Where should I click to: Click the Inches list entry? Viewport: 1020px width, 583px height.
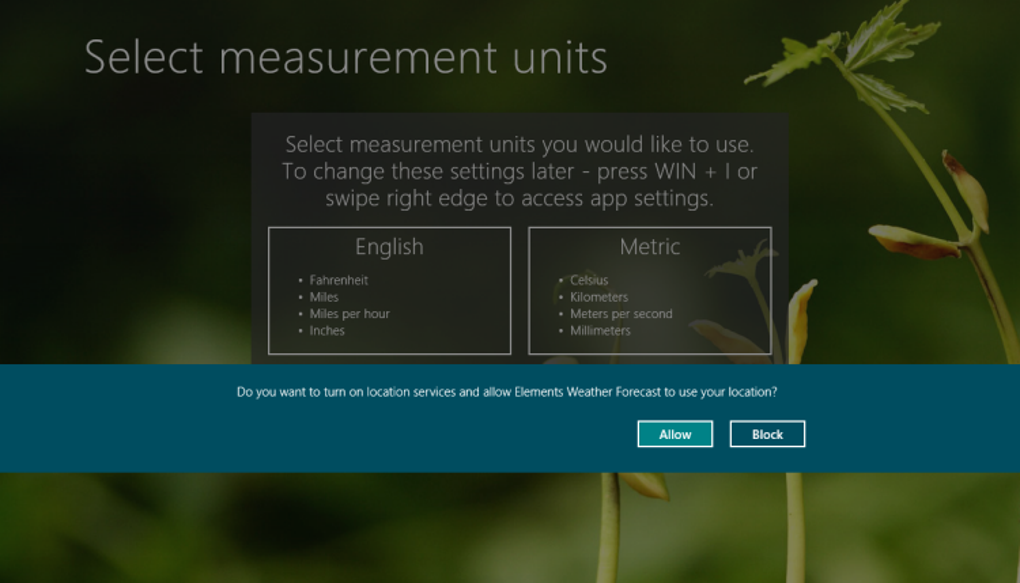[327, 331]
